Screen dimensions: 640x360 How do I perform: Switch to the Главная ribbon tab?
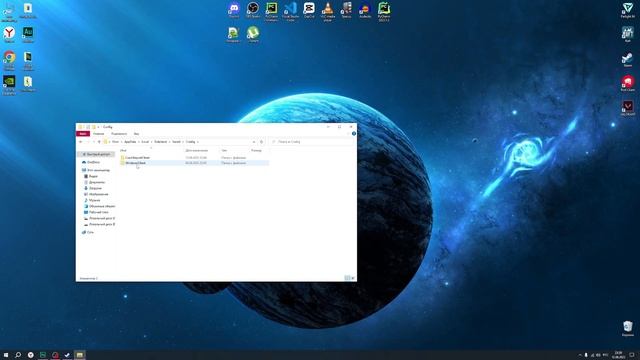pos(98,133)
